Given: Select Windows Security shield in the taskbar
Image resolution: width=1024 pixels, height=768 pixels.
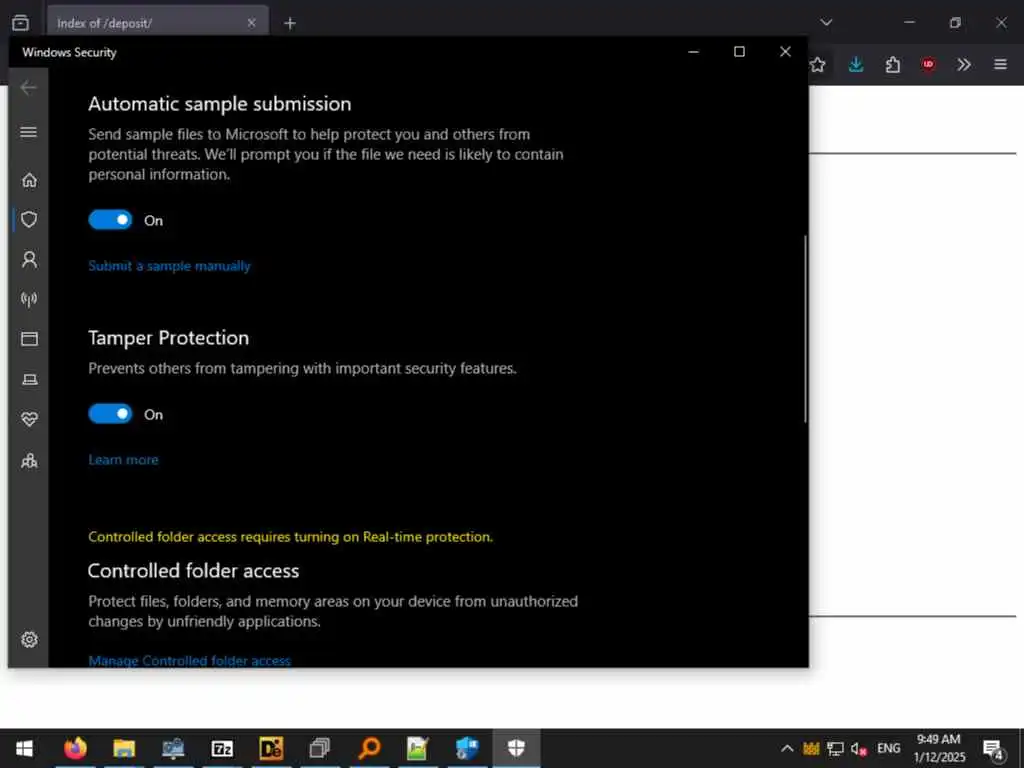Looking at the screenshot, I should tap(516, 748).
